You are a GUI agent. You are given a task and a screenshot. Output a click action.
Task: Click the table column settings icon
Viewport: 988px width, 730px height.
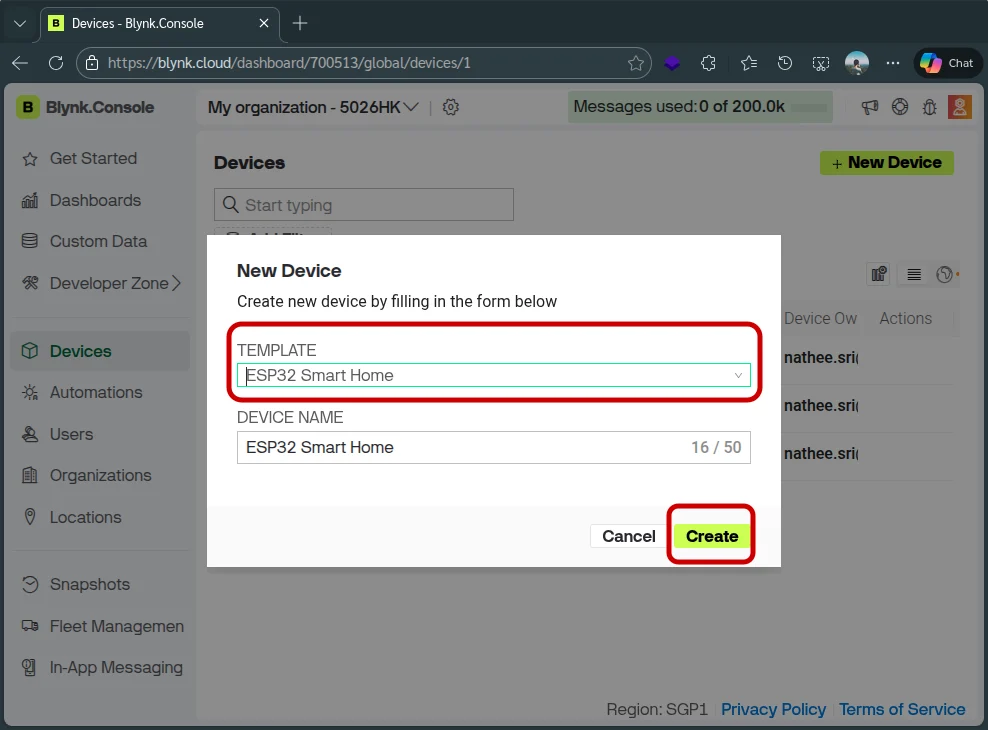click(880, 274)
